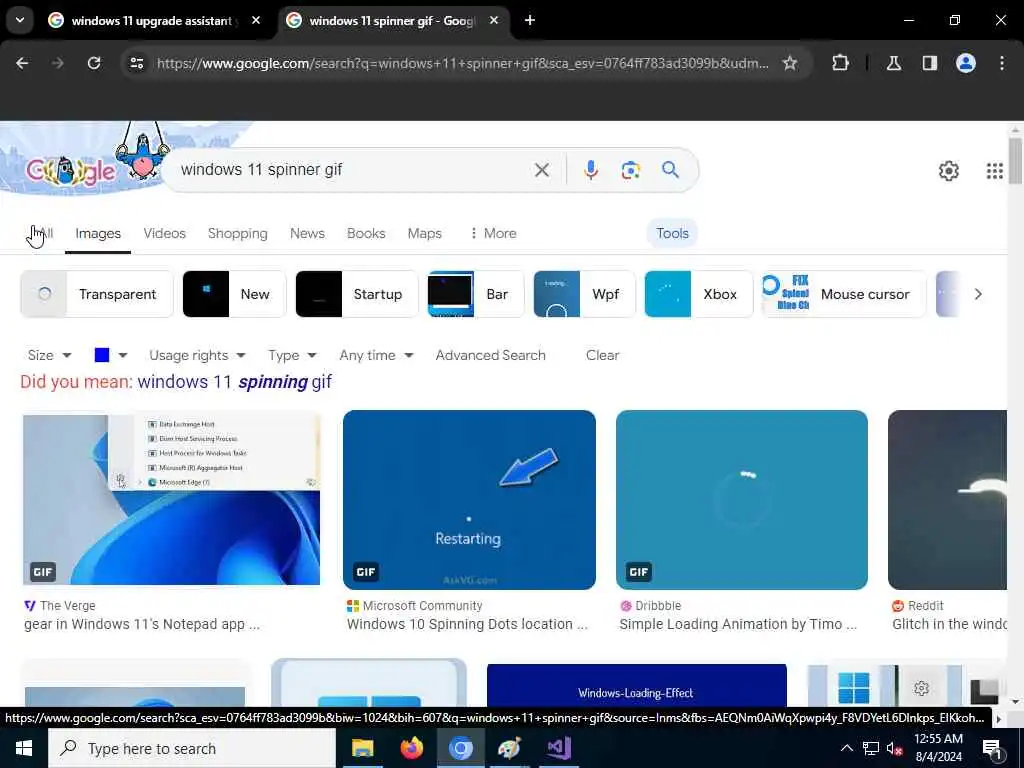The width and height of the screenshot is (1024, 768).
Task: Open the tab search dropdown arrow
Action: point(20,20)
